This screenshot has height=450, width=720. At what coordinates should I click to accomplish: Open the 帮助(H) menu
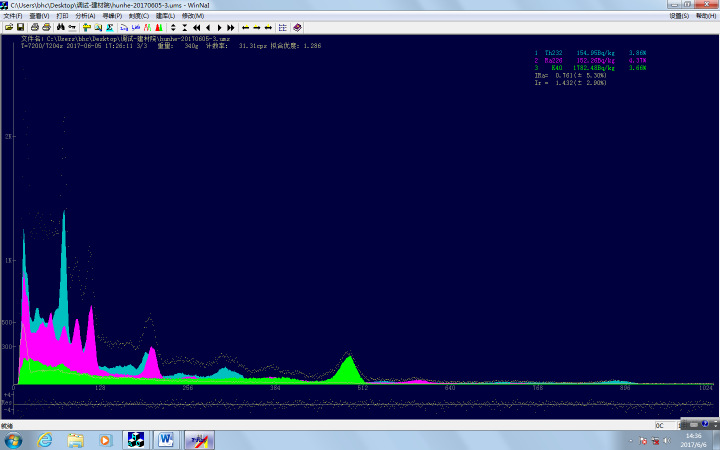pos(705,16)
